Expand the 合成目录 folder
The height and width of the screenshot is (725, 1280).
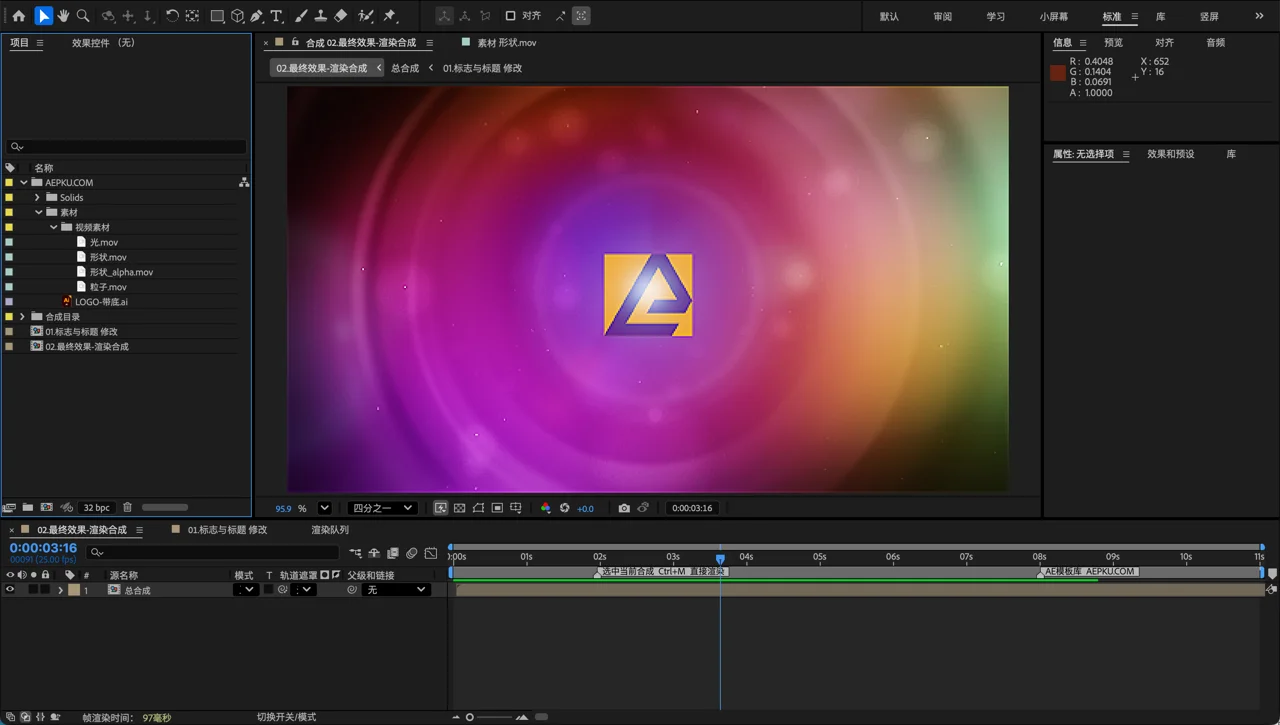point(22,316)
